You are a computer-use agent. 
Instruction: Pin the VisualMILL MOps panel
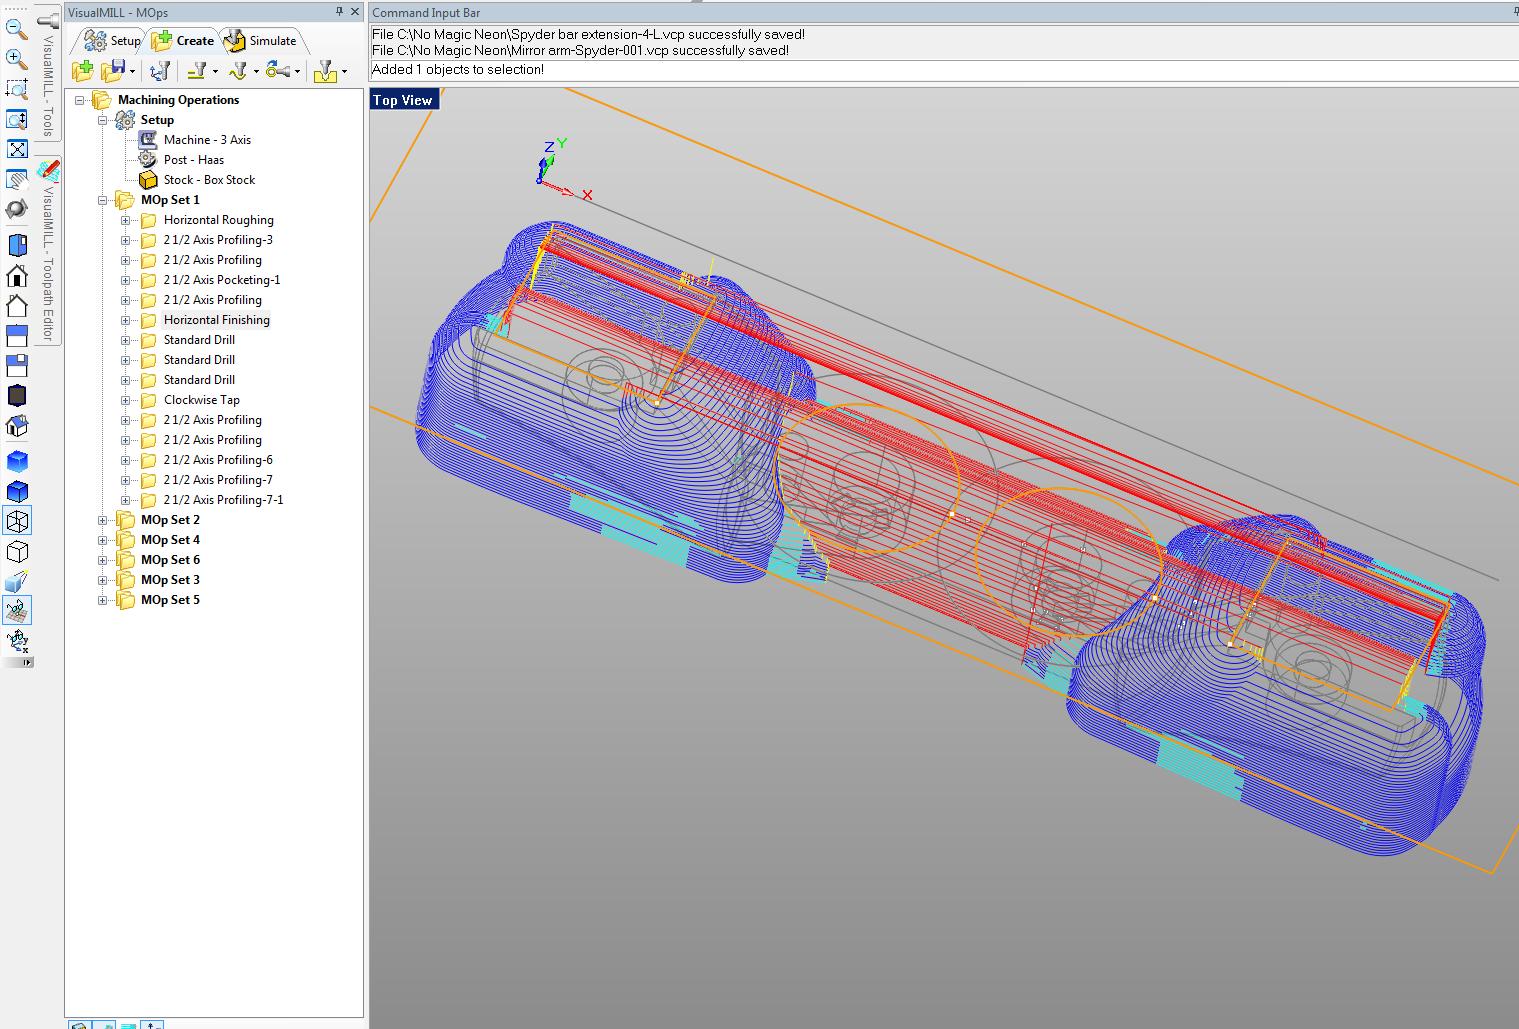(x=339, y=12)
